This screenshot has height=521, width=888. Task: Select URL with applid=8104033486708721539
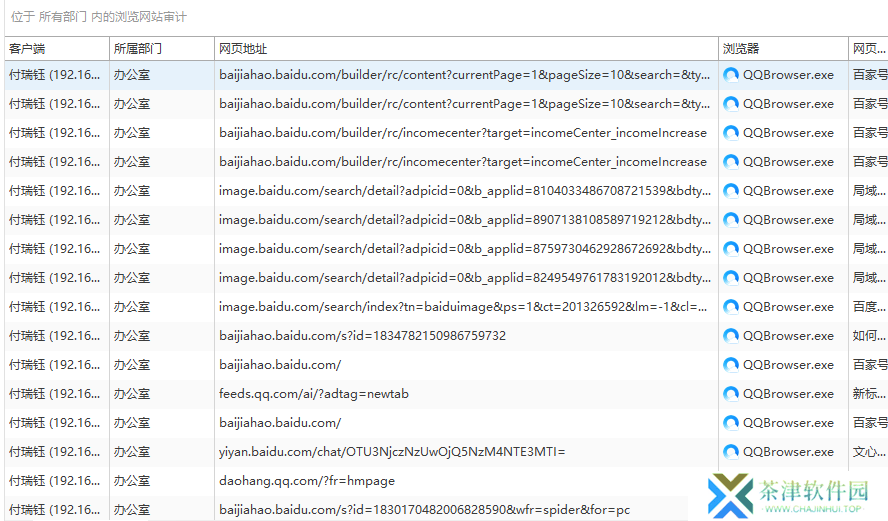point(465,191)
